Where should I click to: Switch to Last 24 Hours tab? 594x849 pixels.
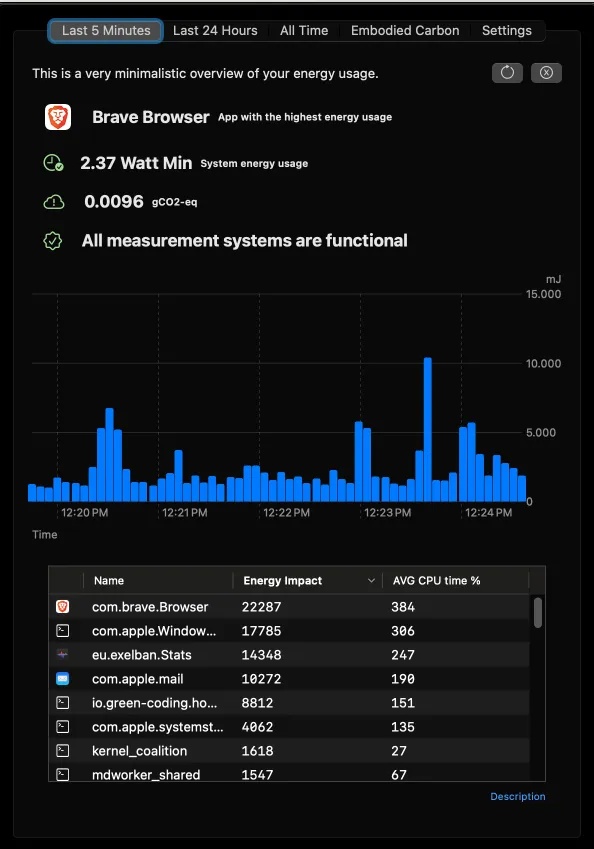pyautogui.click(x=215, y=31)
